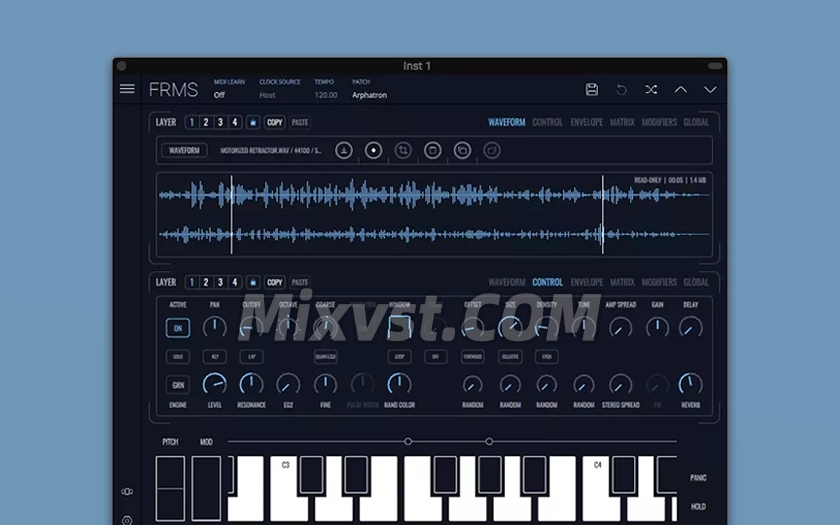
Task: Click the import sample icon beside the filename
Action: pyautogui.click(x=343, y=150)
